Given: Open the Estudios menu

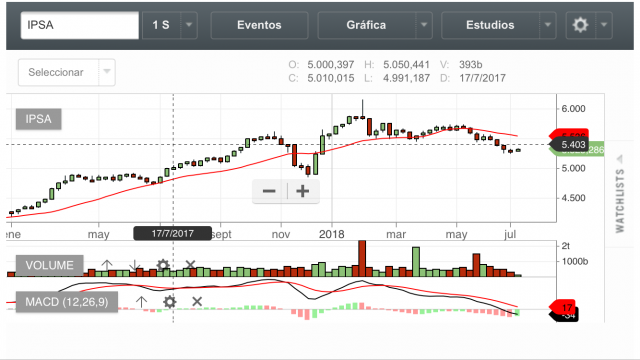Looking at the screenshot, I should tap(490, 25).
